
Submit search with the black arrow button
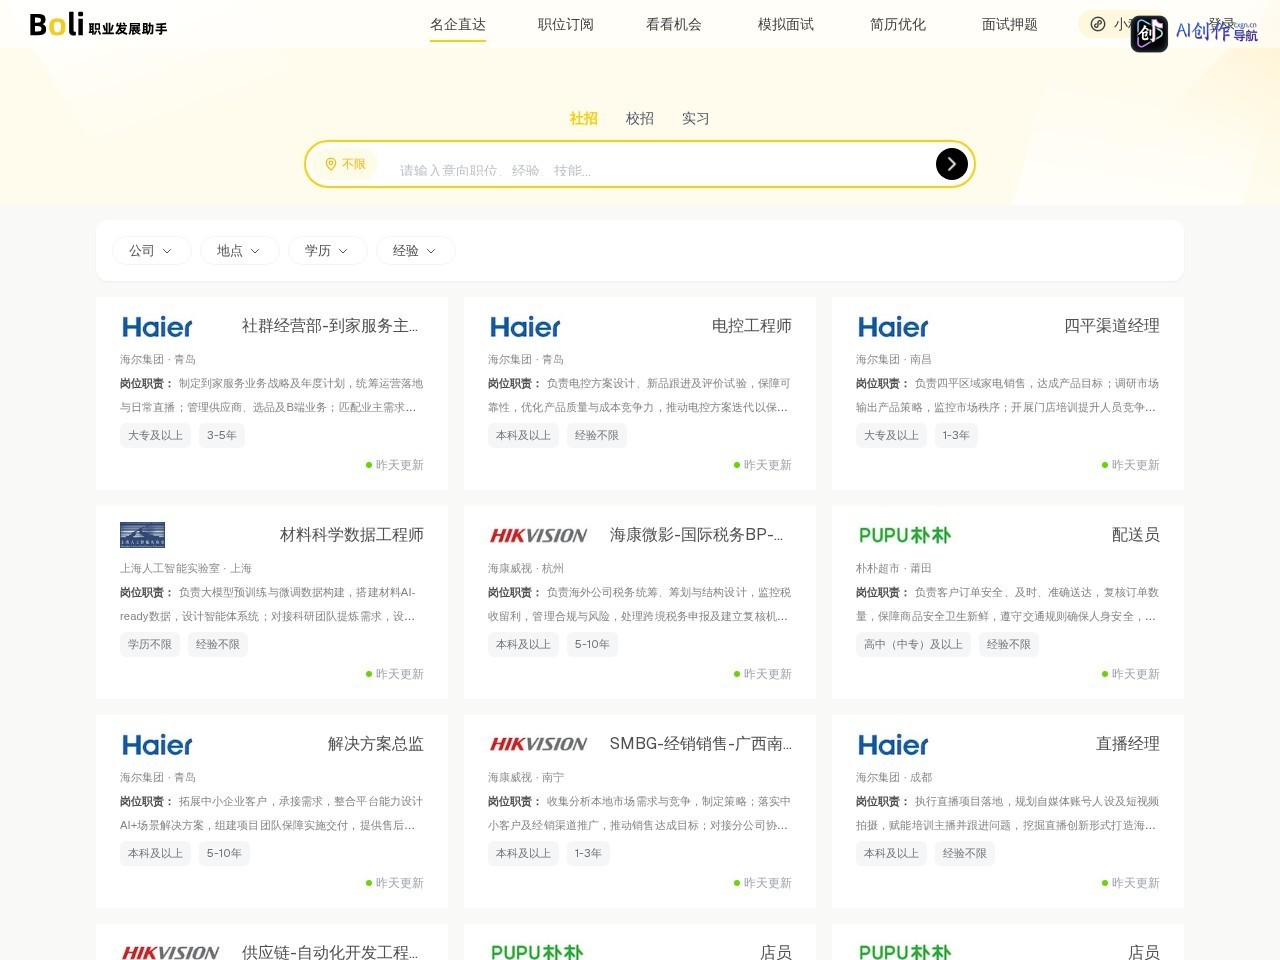(951, 164)
